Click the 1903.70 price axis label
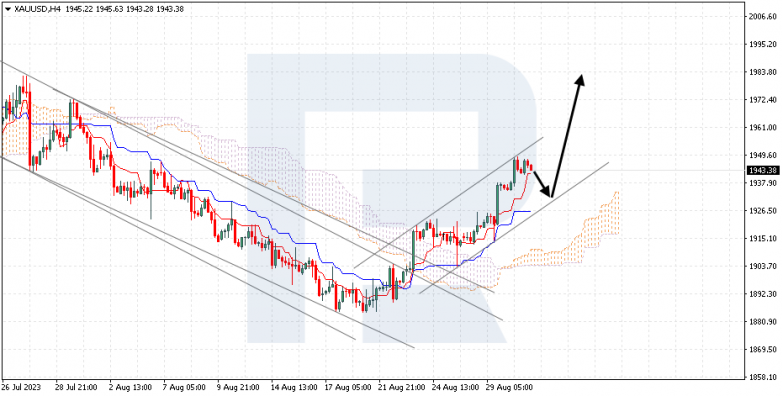The width and height of the screenshot is (782, 396). tap(763, 266)
